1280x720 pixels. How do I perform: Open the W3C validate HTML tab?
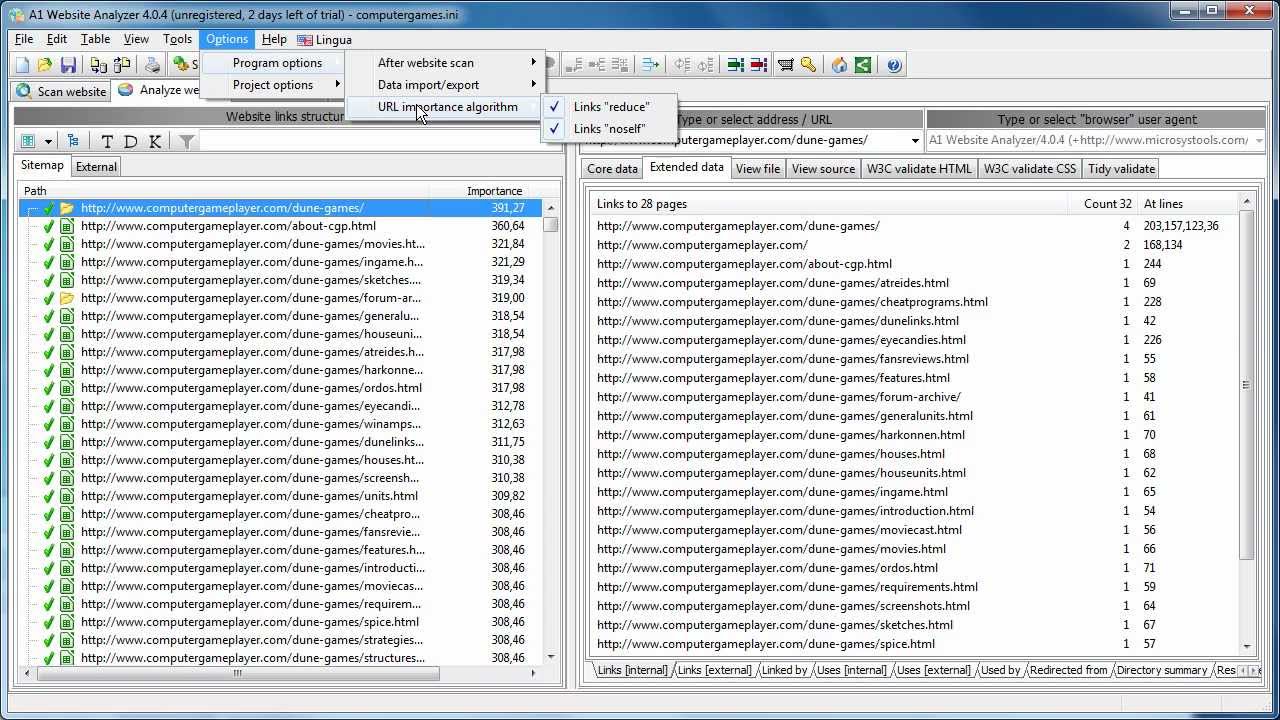(919, 169)
